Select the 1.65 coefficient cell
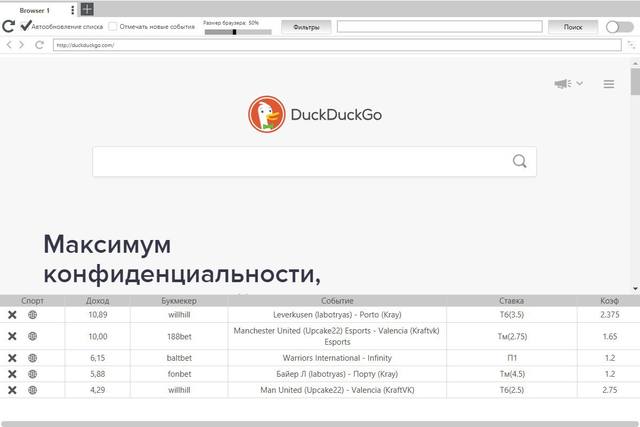The width and height of the screenshot is (640, 427). 609,336
